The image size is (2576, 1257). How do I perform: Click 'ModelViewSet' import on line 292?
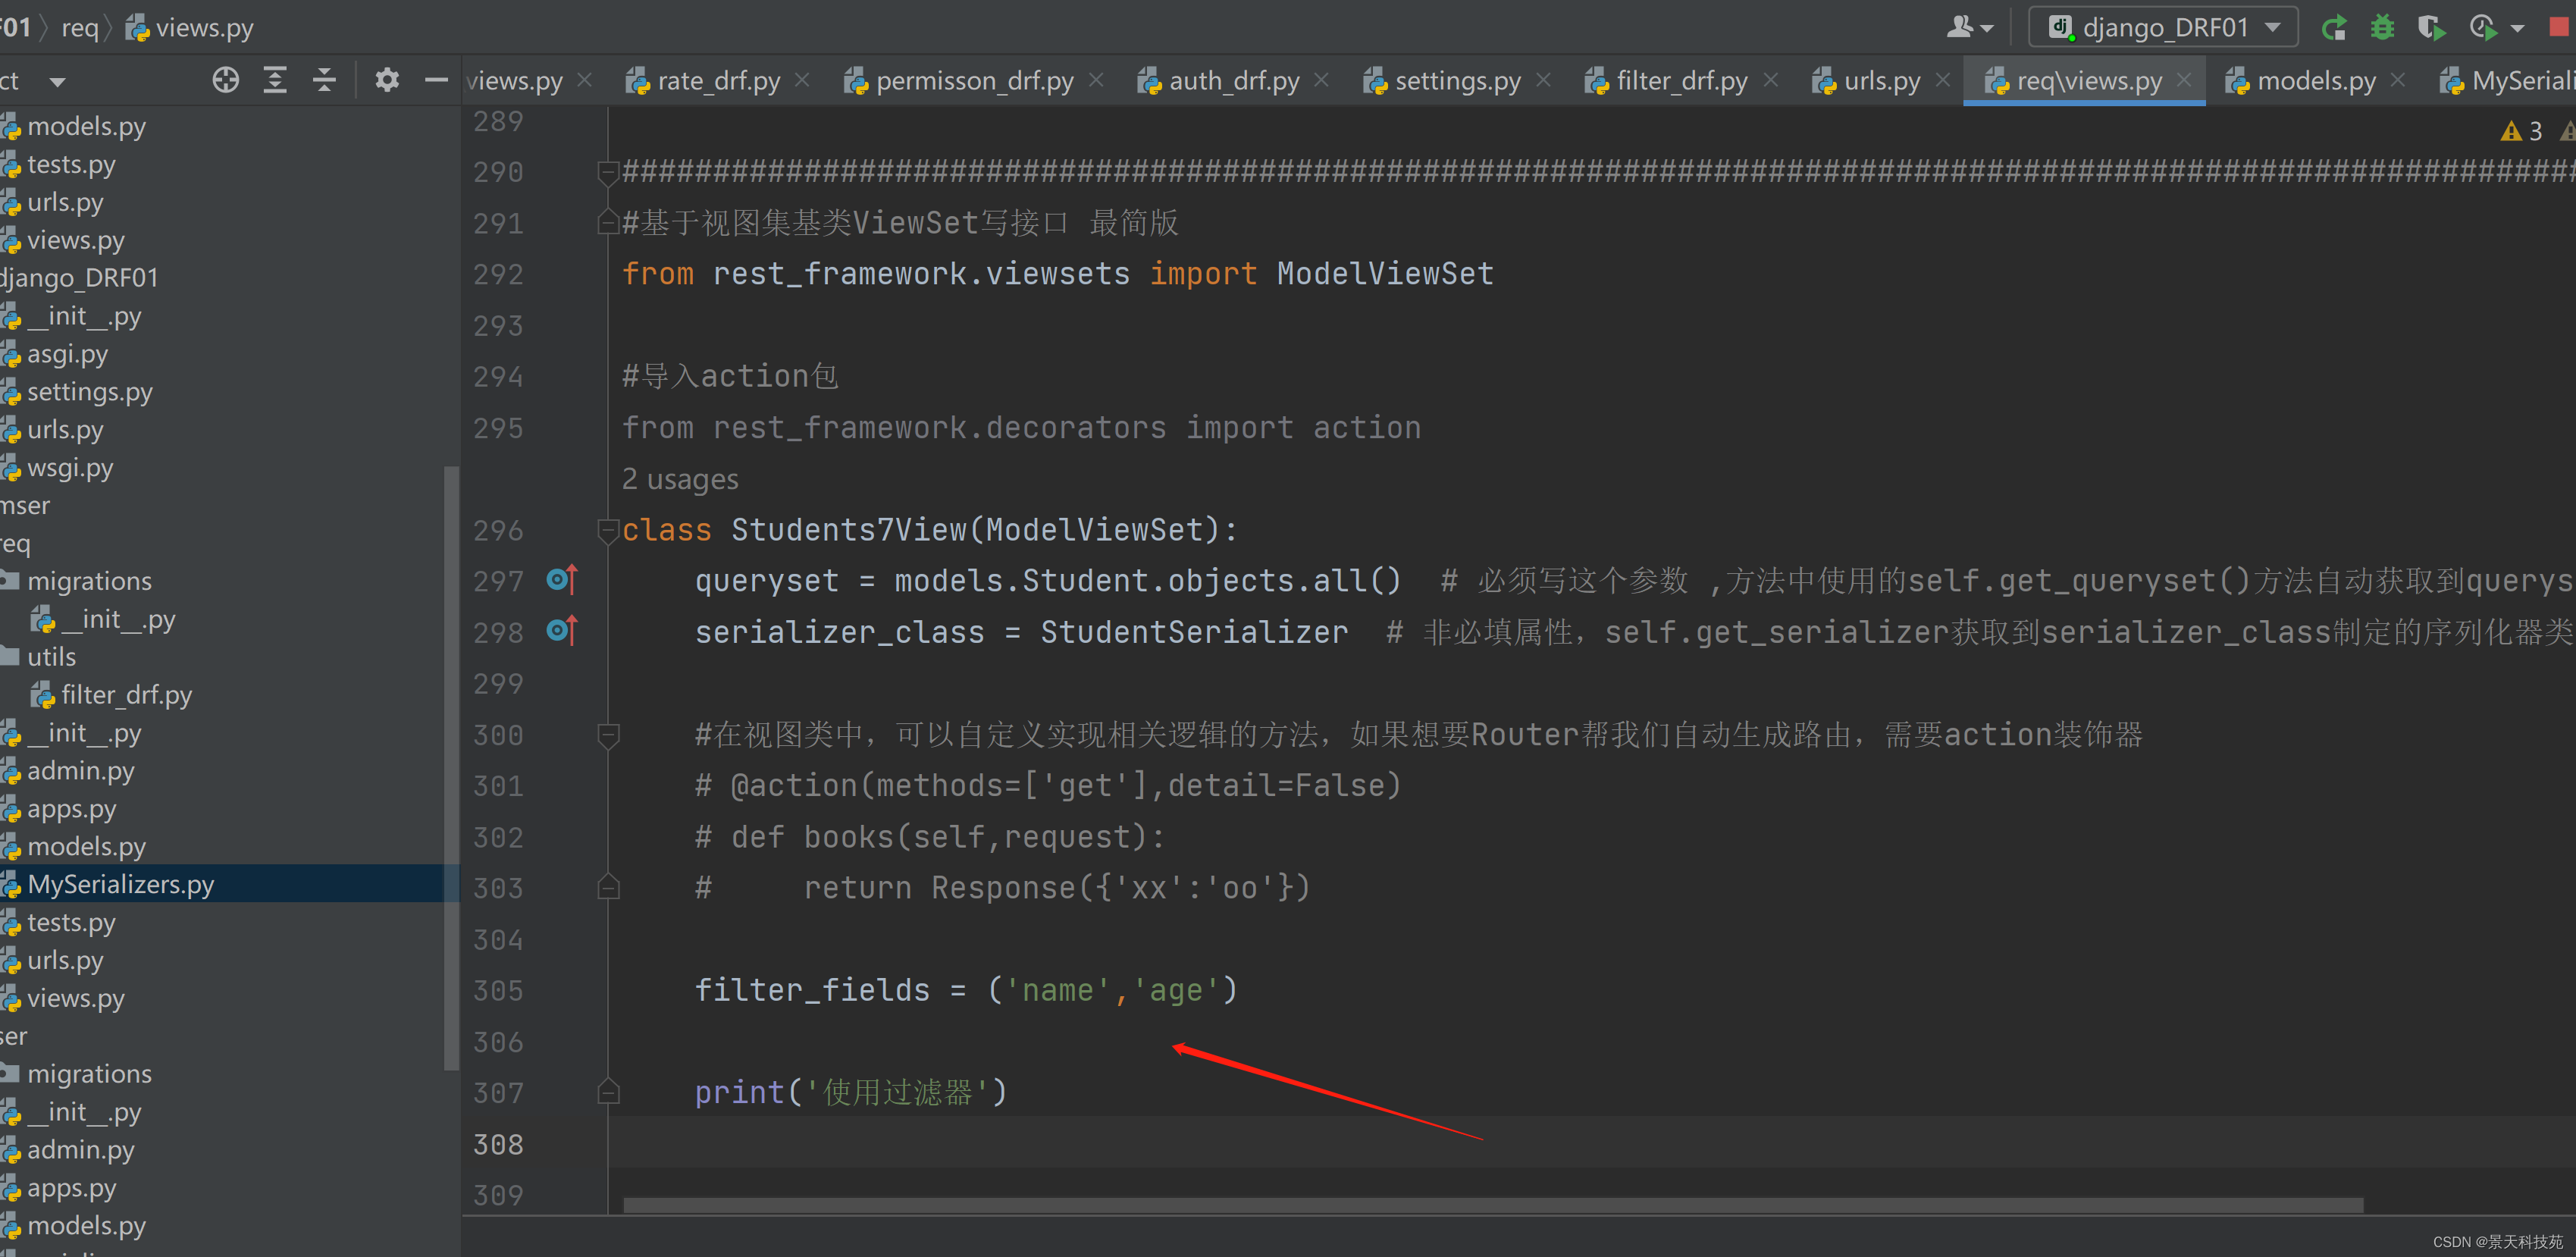tap(1385, 273)
